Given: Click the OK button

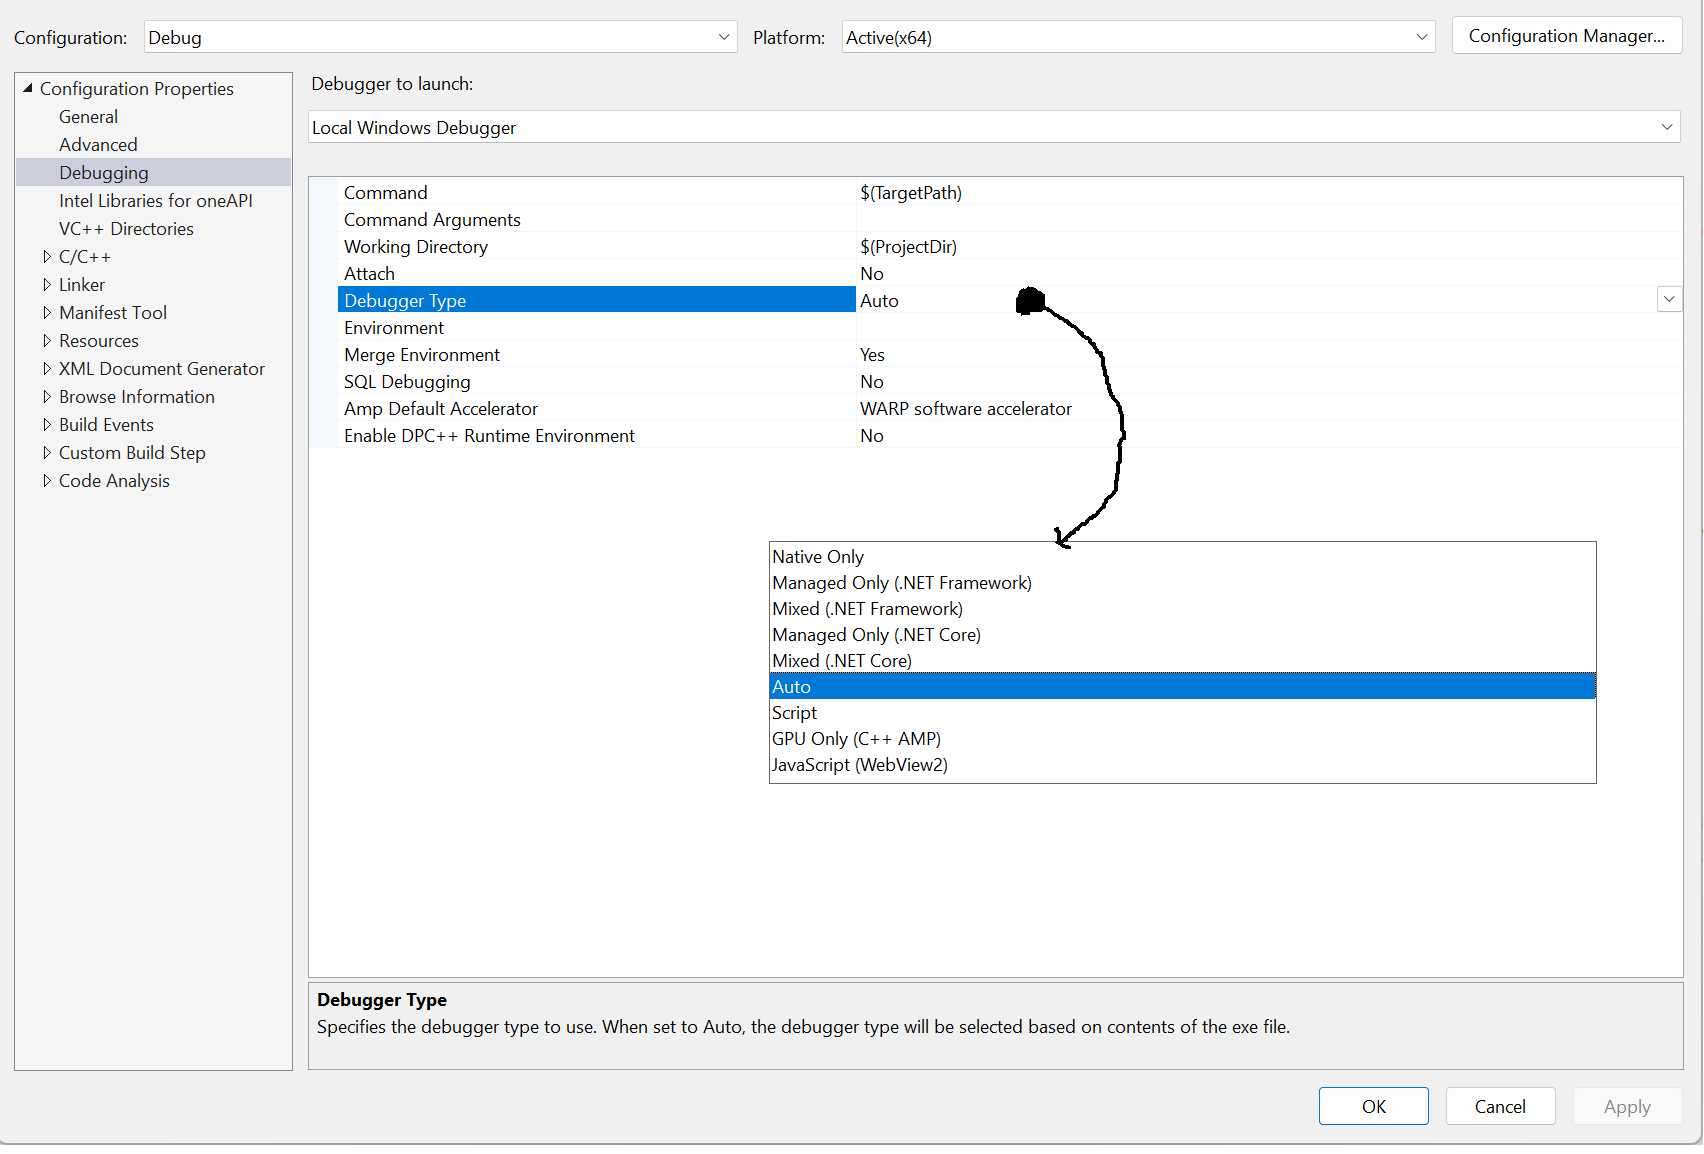Looking at the screenshot, I should 1373,1106.
